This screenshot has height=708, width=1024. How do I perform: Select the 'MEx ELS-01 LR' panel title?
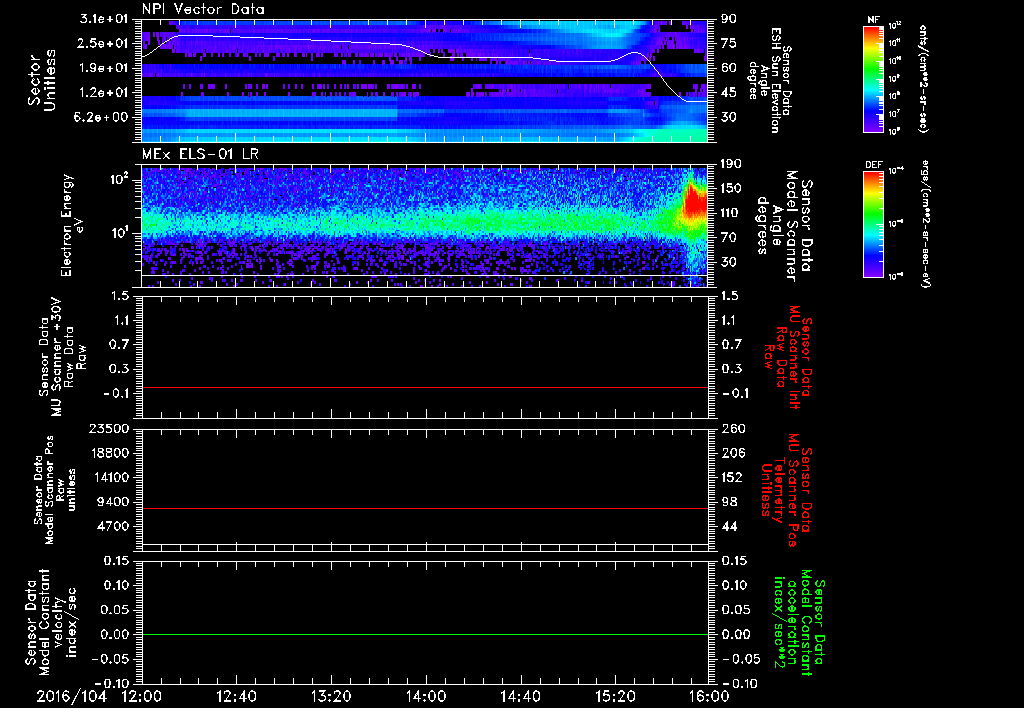200,155
